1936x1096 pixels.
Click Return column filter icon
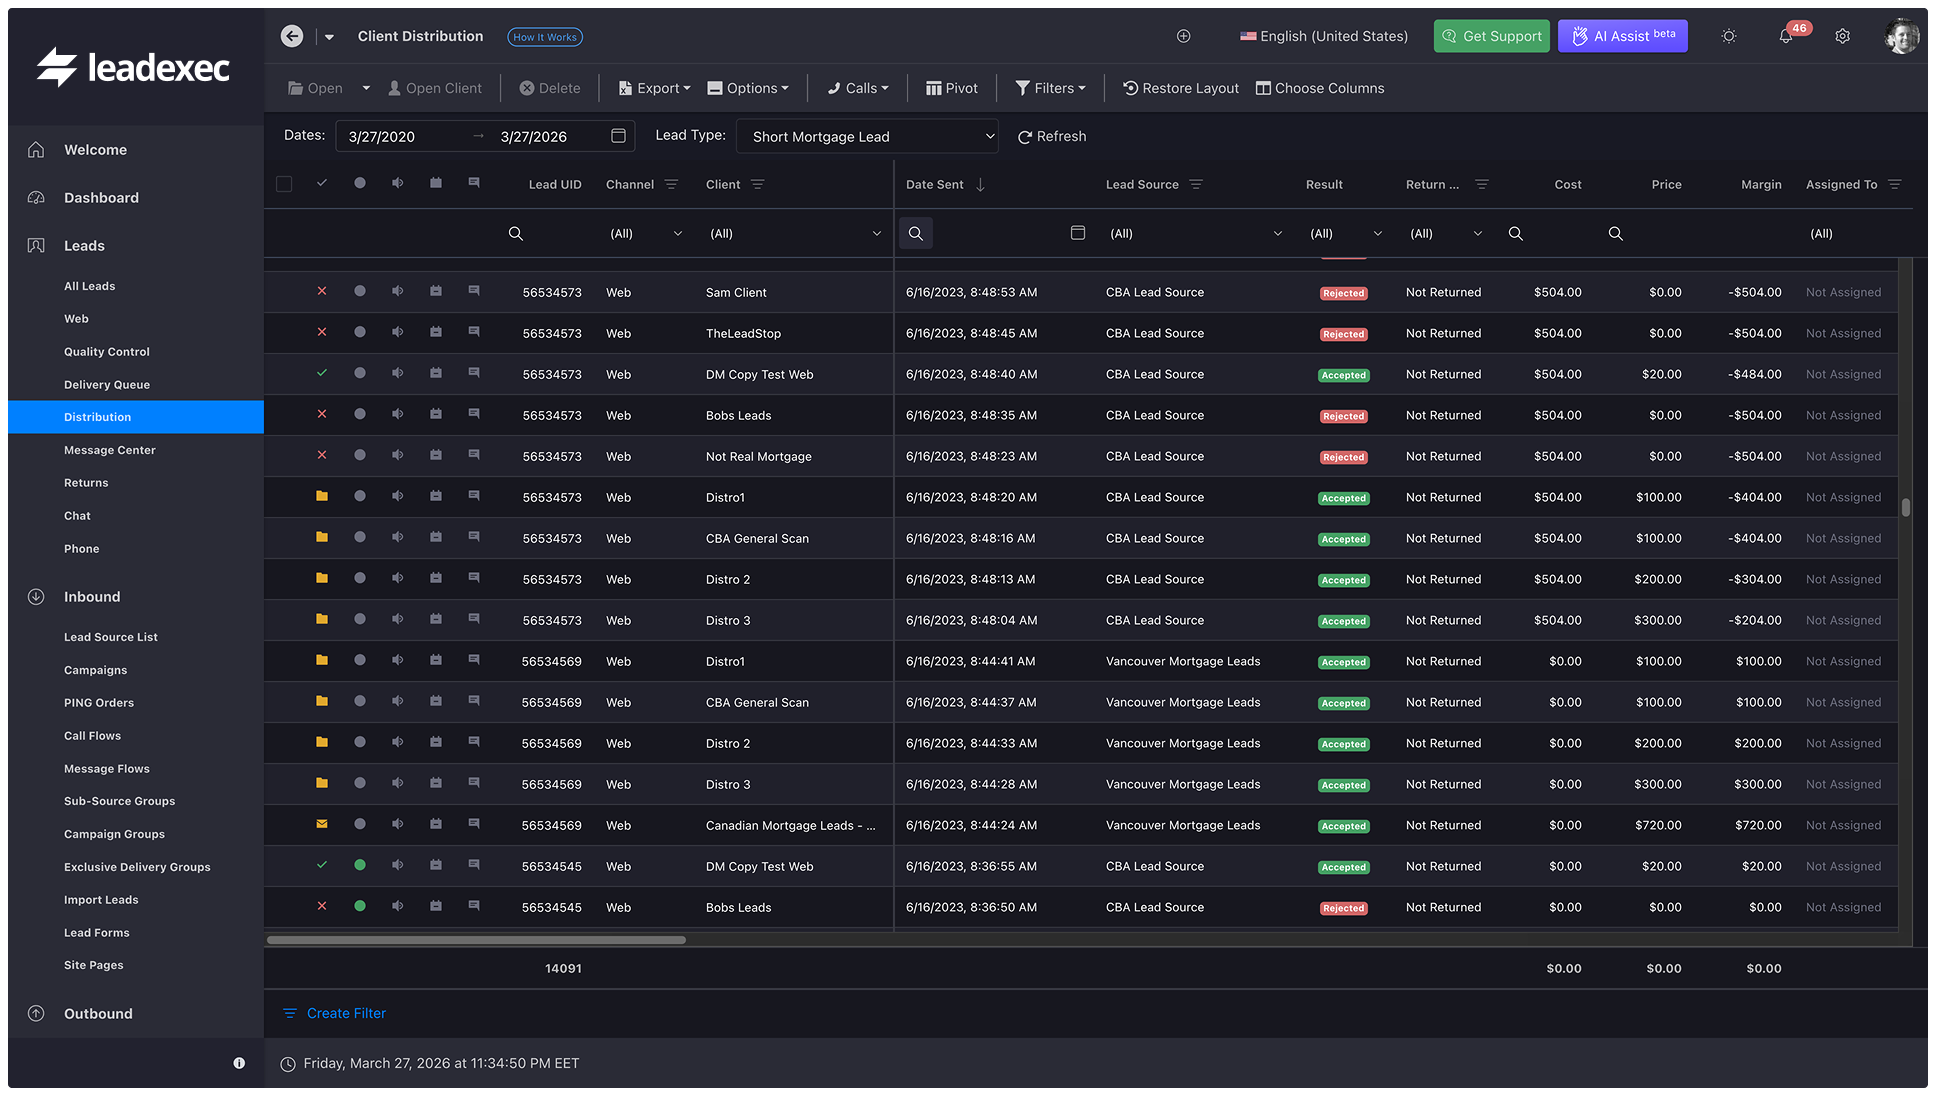coord(1482,184)
